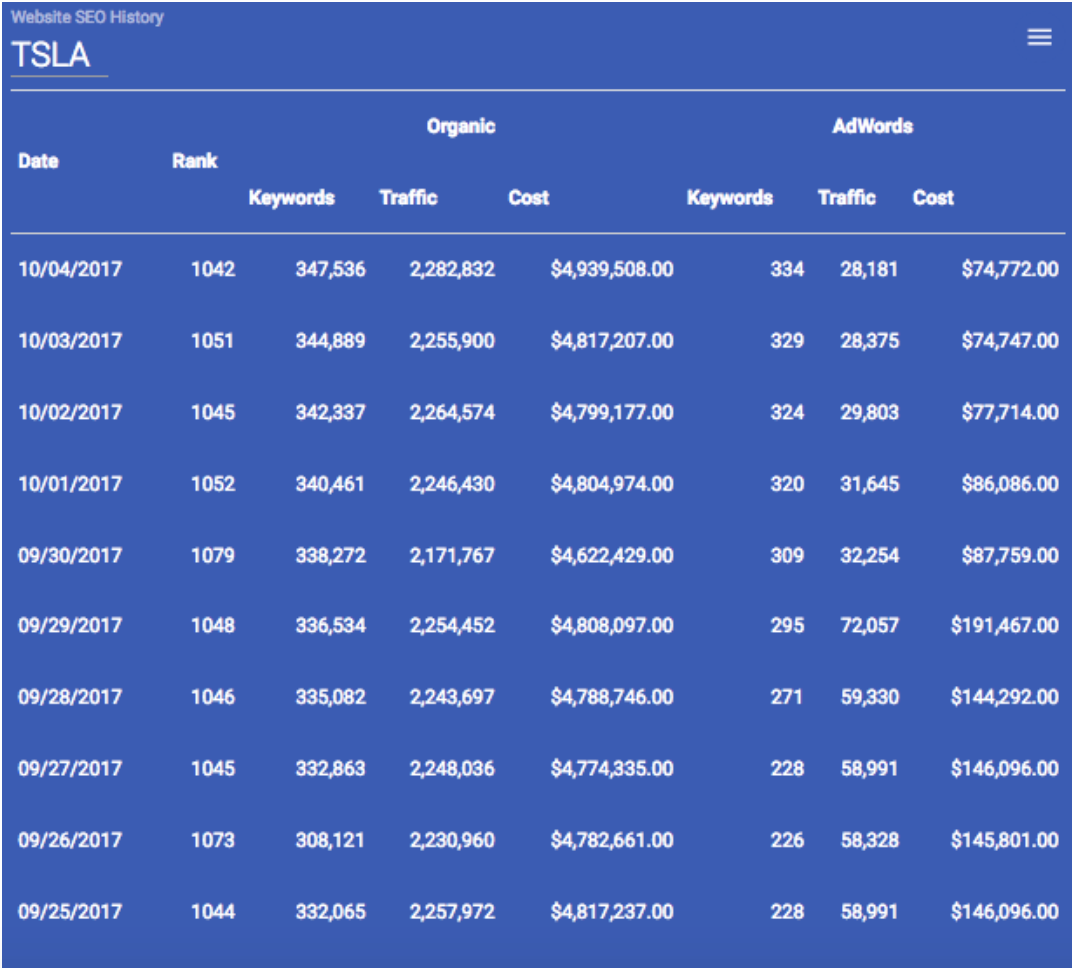Click organic cost $4,788,746.00
This screenshot has height=968, width=1072.
pos(613,697)
